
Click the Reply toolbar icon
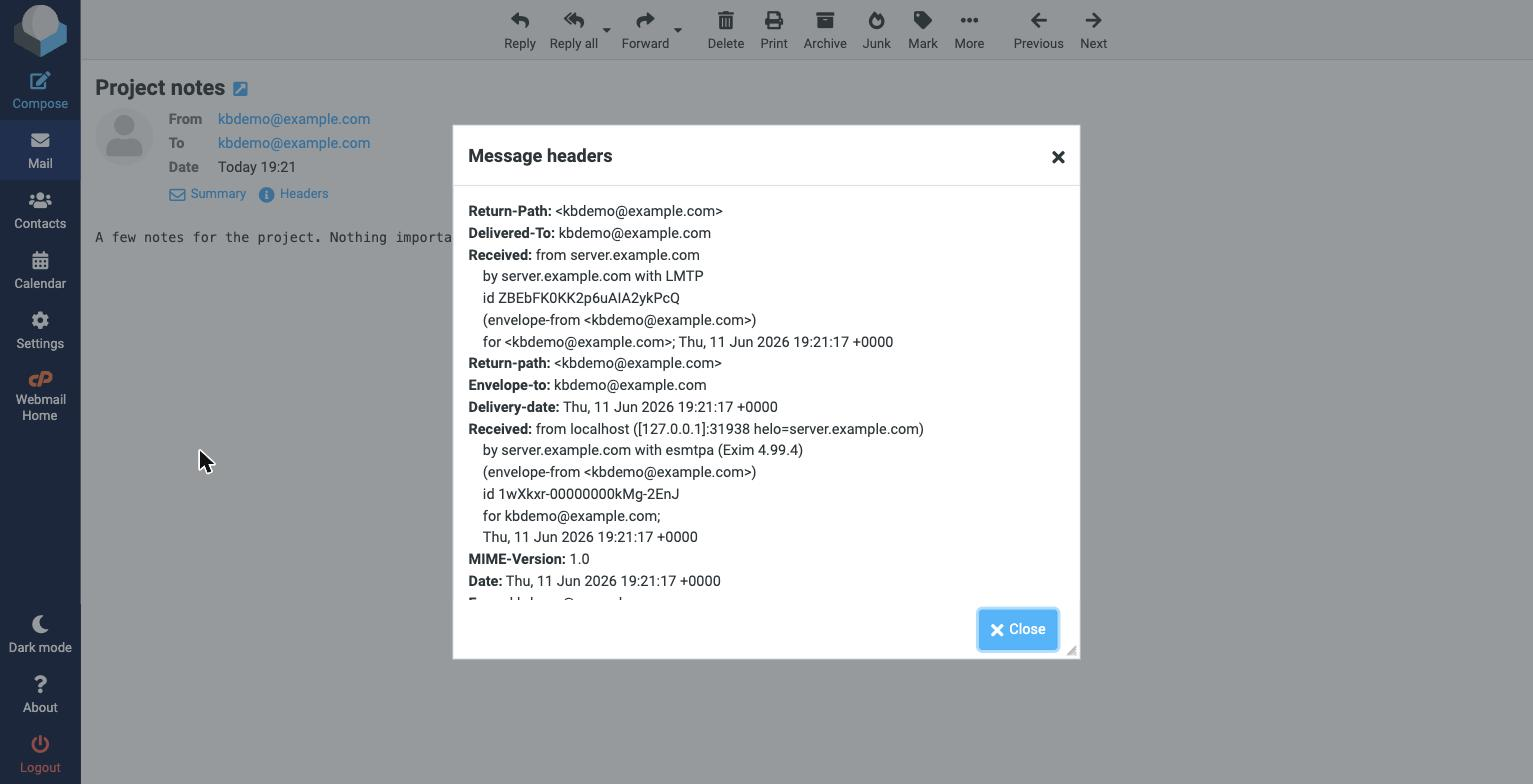point(519,30)
